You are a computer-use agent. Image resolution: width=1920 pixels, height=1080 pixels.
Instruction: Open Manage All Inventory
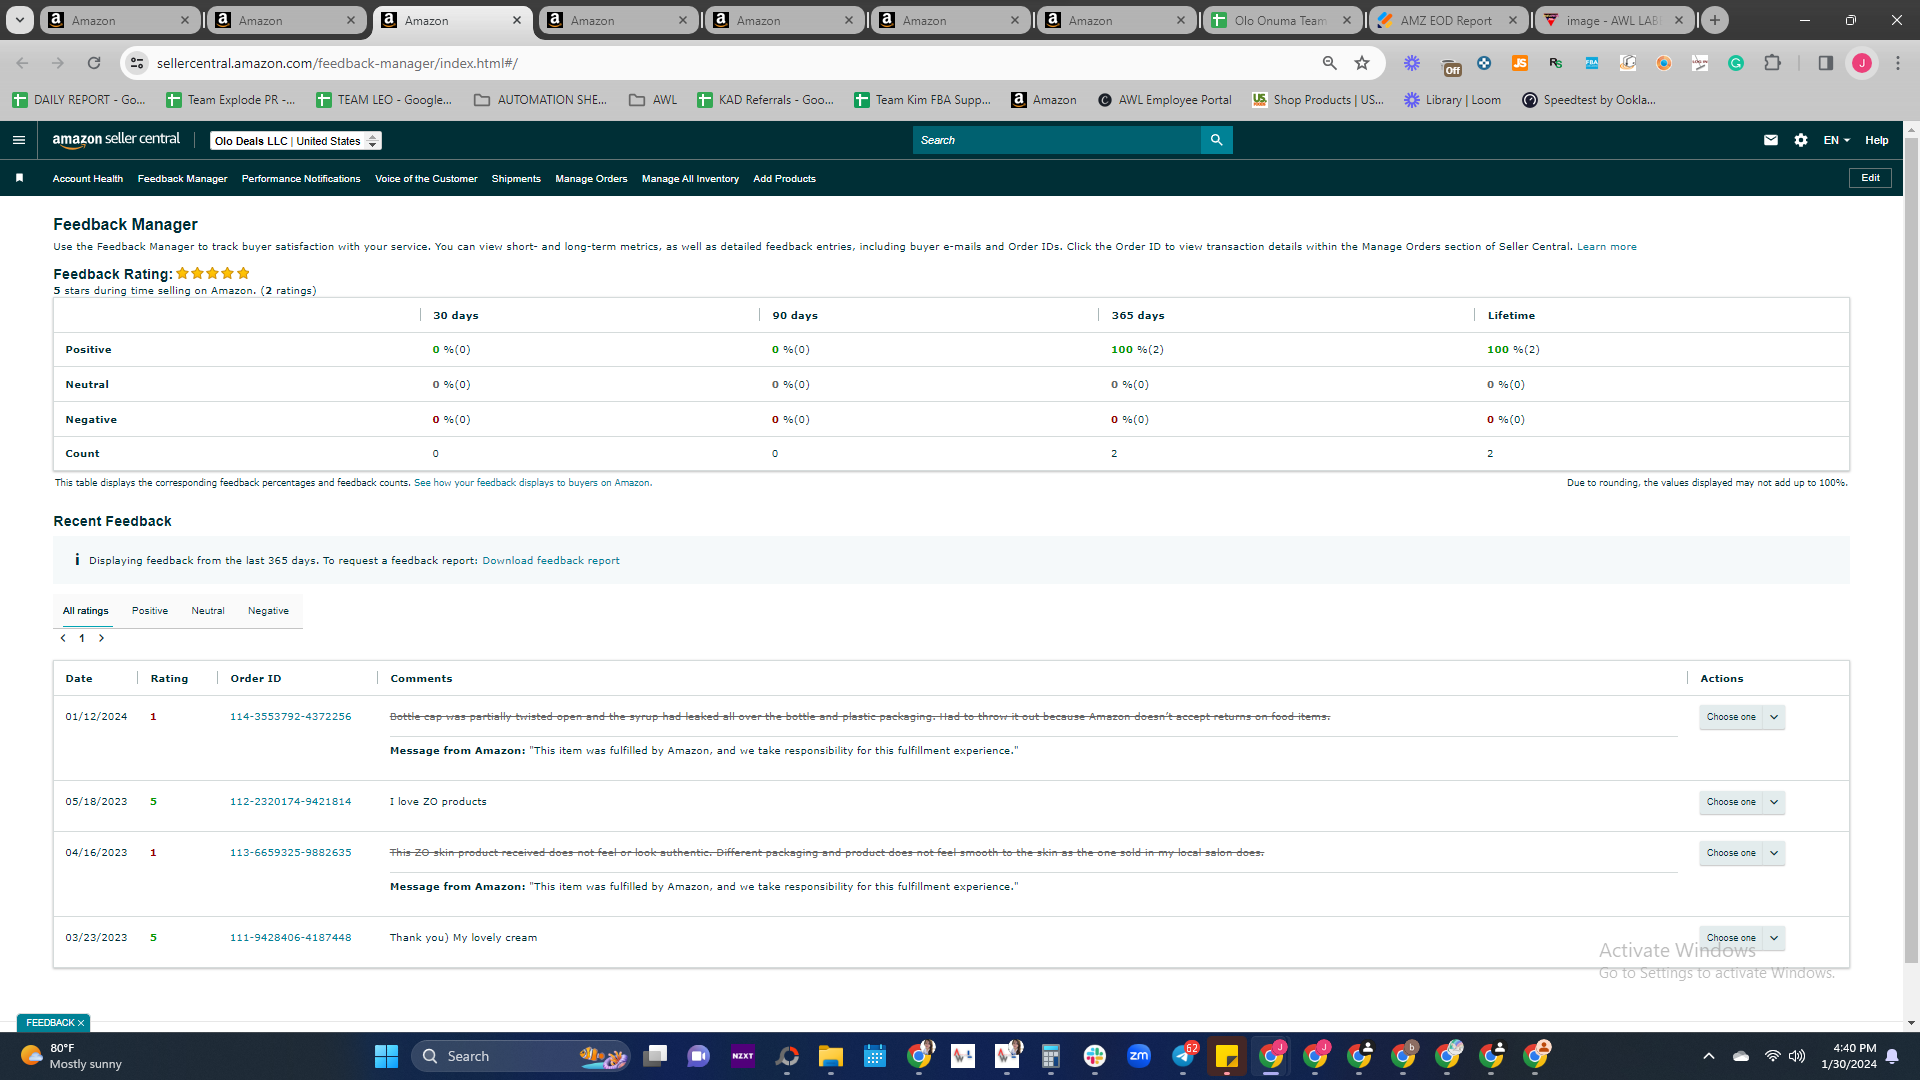pos(690,179)
